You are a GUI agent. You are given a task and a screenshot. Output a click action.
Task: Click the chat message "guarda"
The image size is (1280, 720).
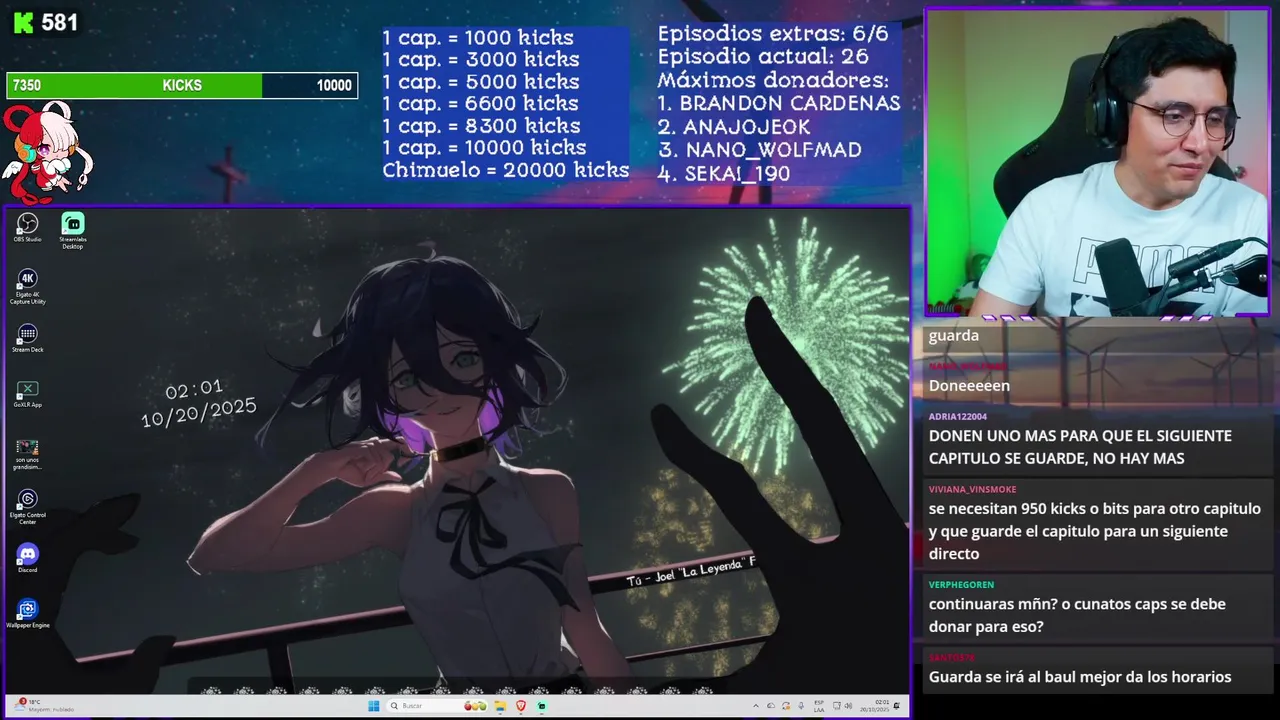point(954,335)
